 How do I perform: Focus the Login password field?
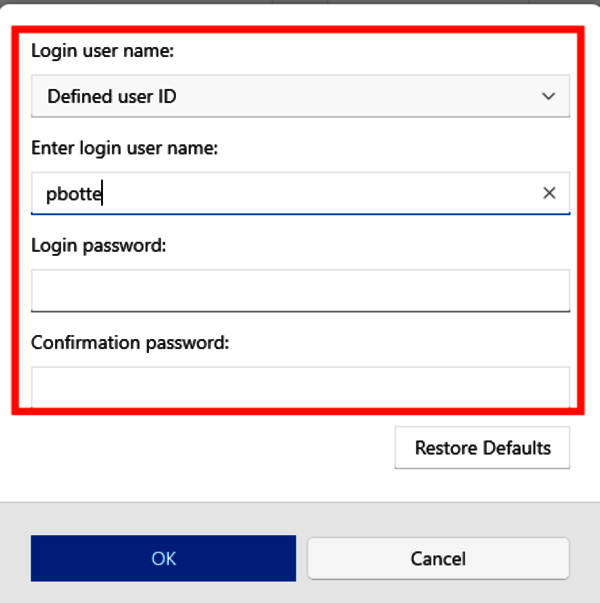point(300,290)
